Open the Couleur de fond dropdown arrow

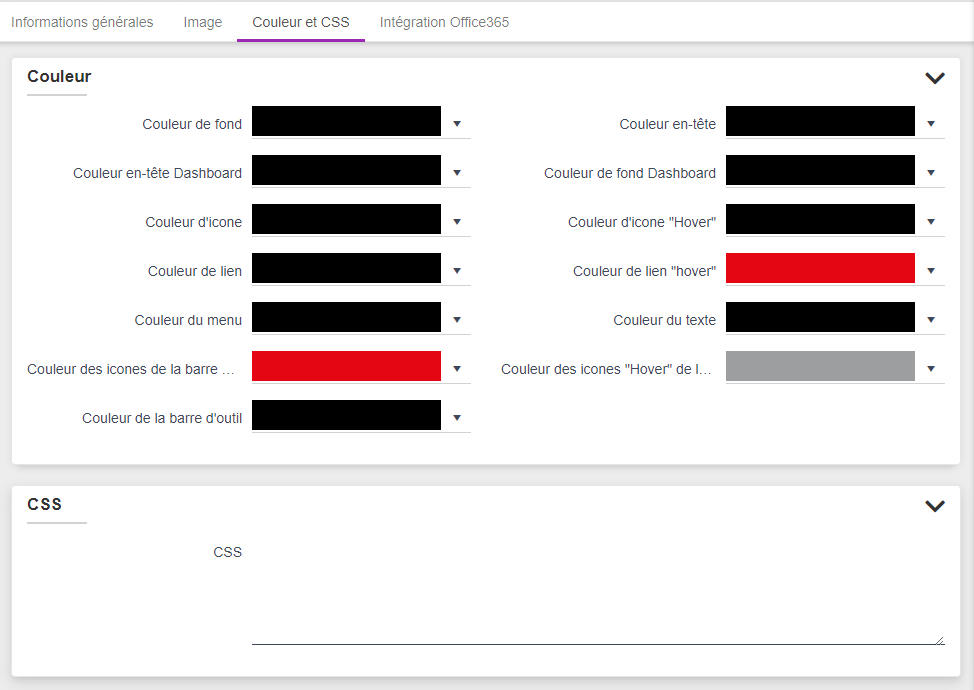coord(457,124)
